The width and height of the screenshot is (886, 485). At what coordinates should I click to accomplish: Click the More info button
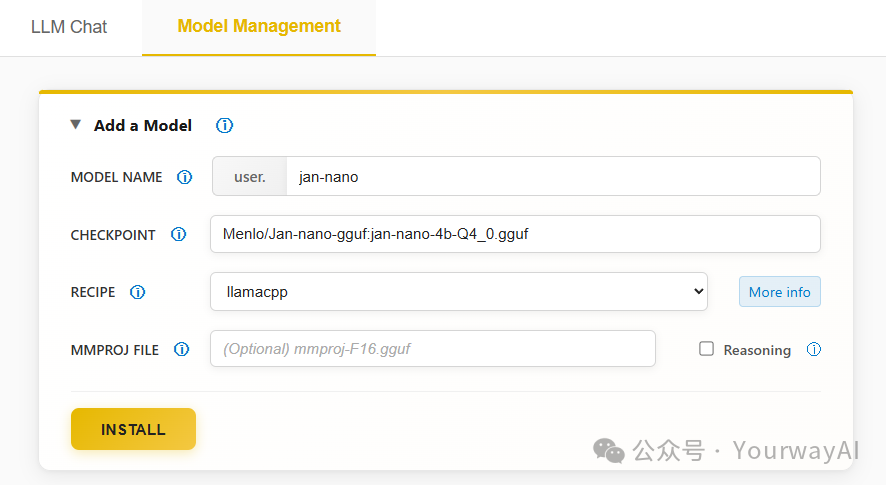pyautogui.click(x=780, y=292)
